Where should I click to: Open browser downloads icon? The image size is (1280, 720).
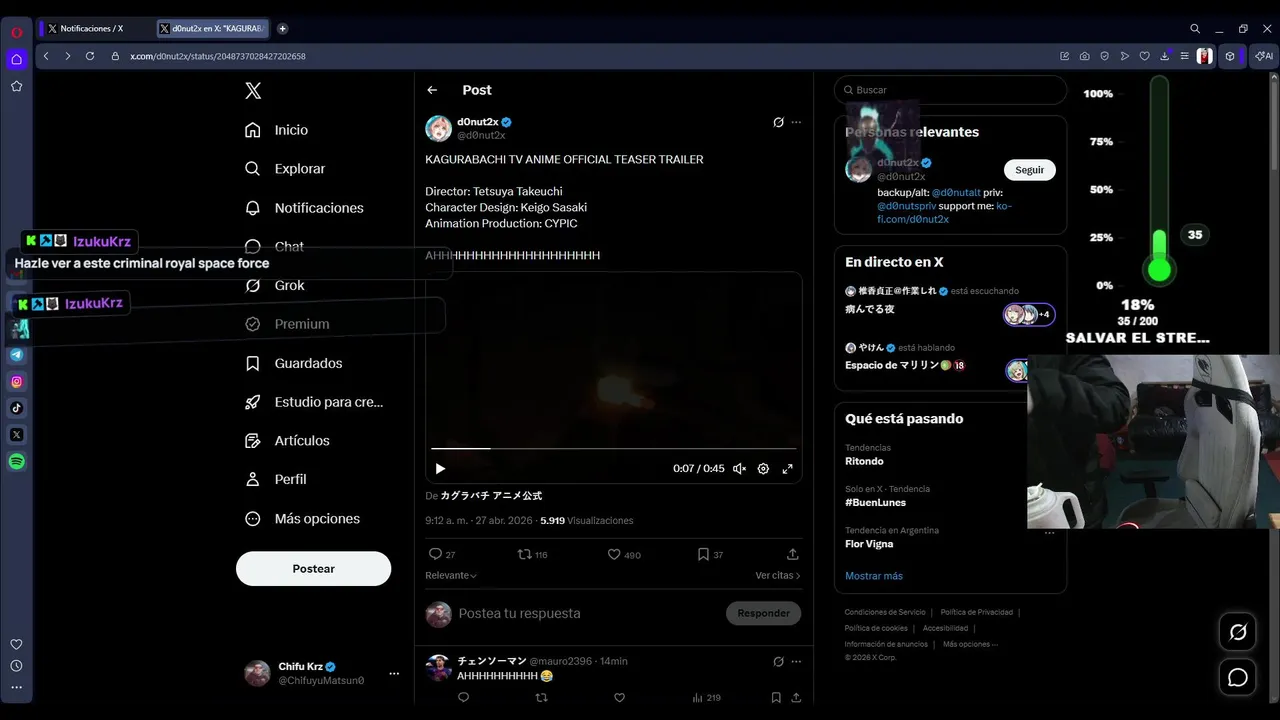pyautogui.click(x=1164, y=56)
